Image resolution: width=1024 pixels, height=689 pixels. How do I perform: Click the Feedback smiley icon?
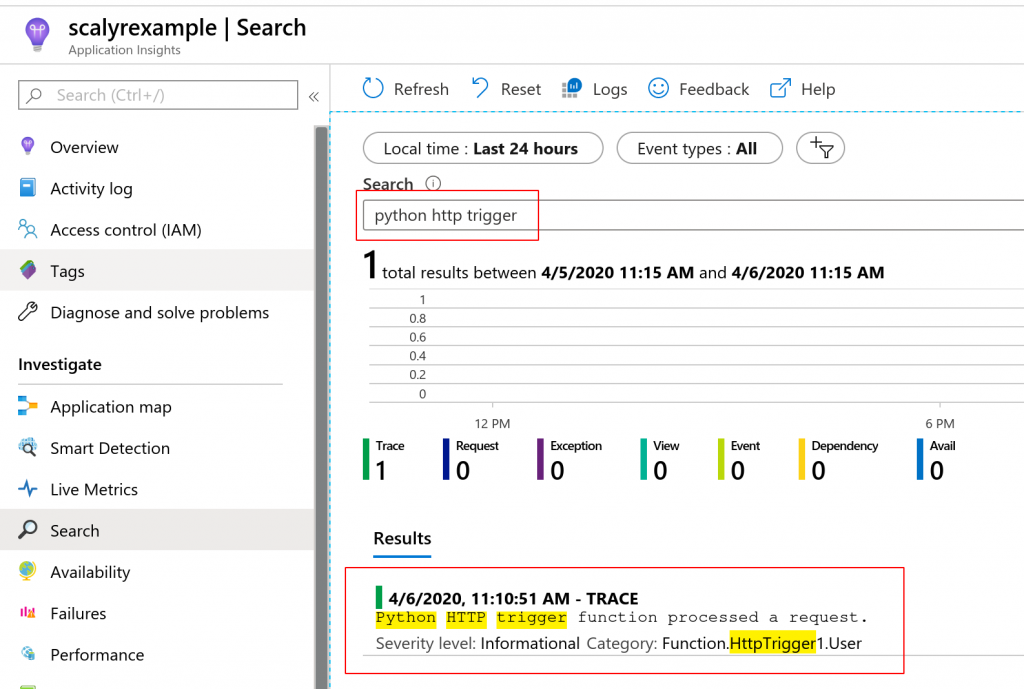[x=658, y=89]
